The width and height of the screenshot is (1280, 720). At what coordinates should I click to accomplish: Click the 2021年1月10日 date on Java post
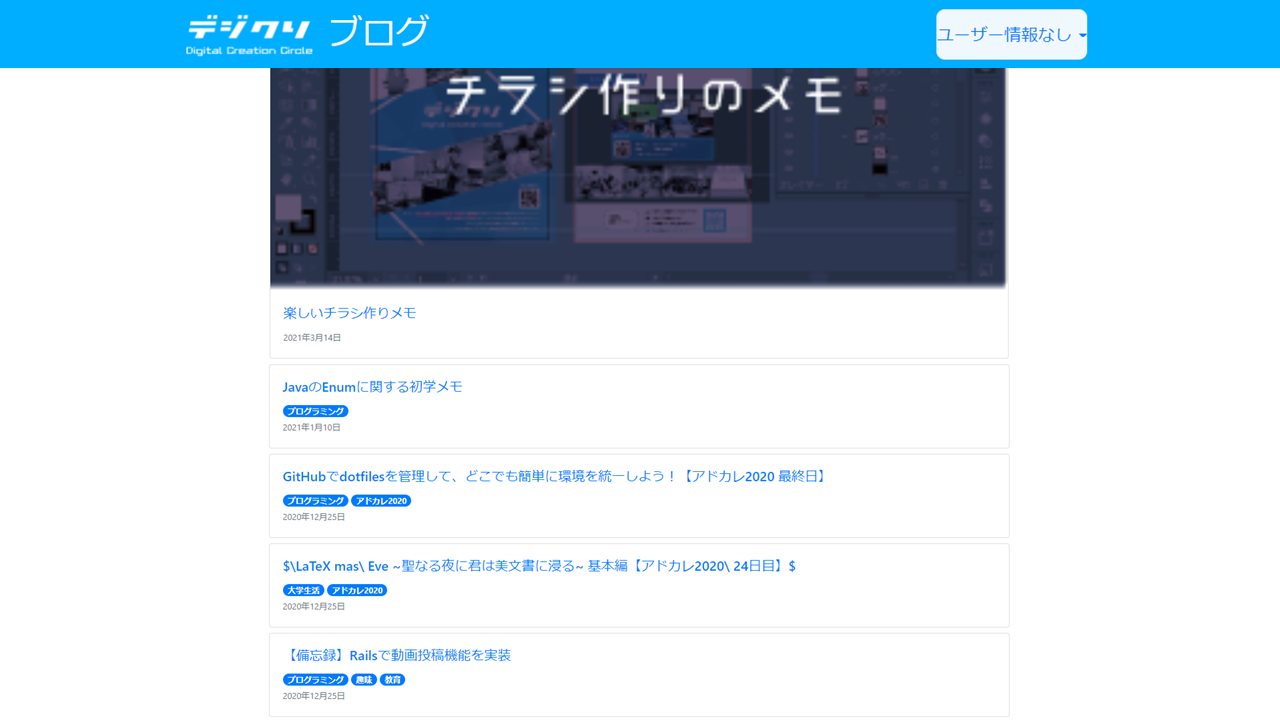coord(312,428)
